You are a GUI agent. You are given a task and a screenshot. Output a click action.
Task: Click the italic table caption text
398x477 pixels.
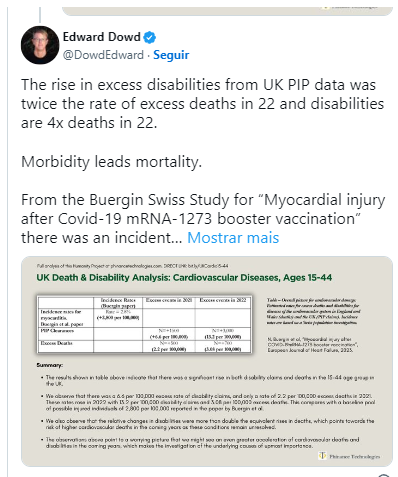point(313,311)
